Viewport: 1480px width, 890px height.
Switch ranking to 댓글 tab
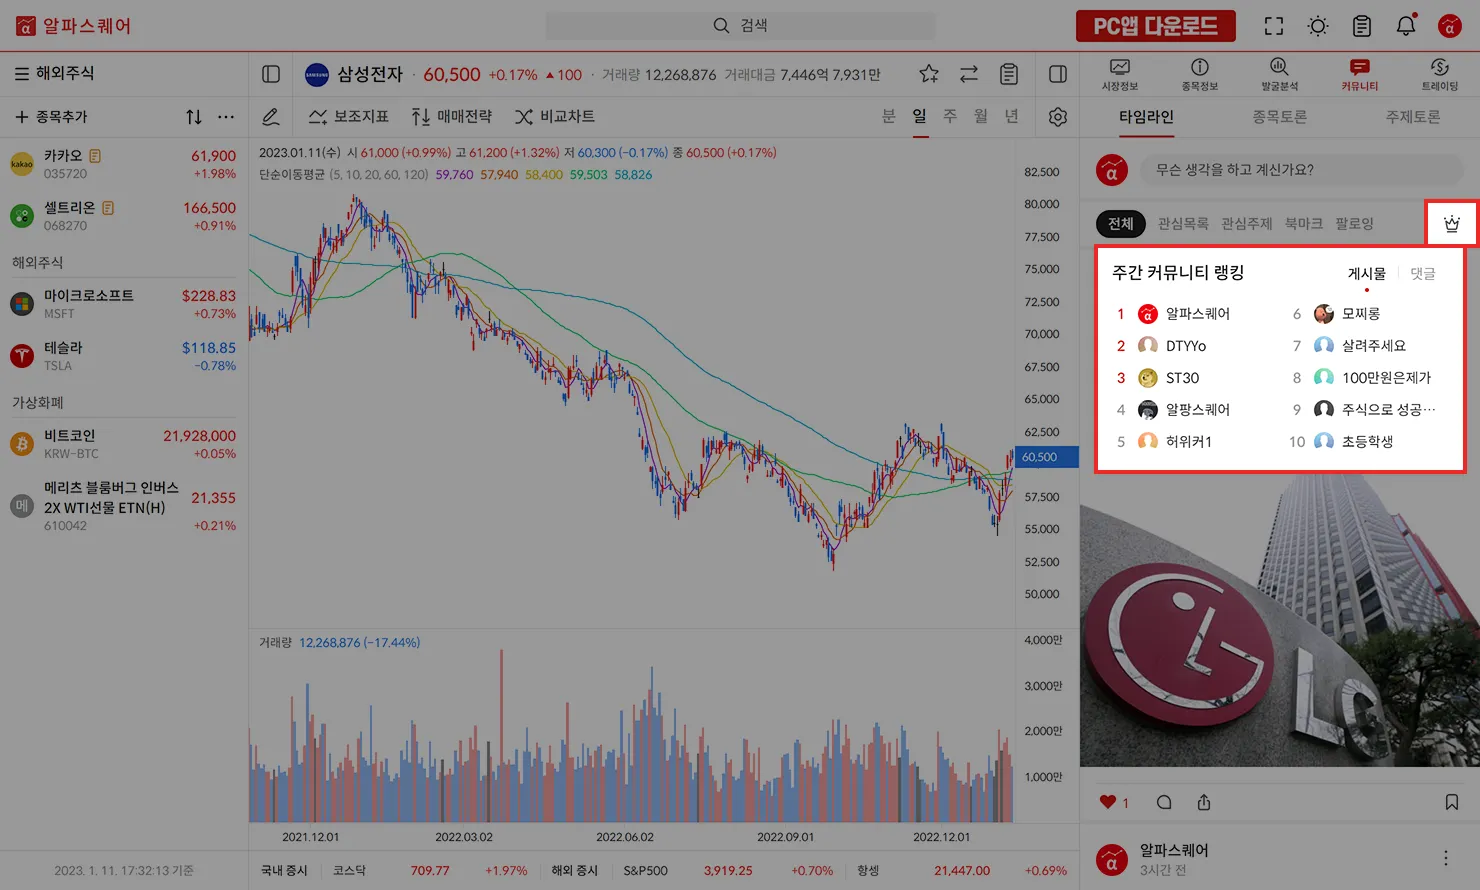1423,274
